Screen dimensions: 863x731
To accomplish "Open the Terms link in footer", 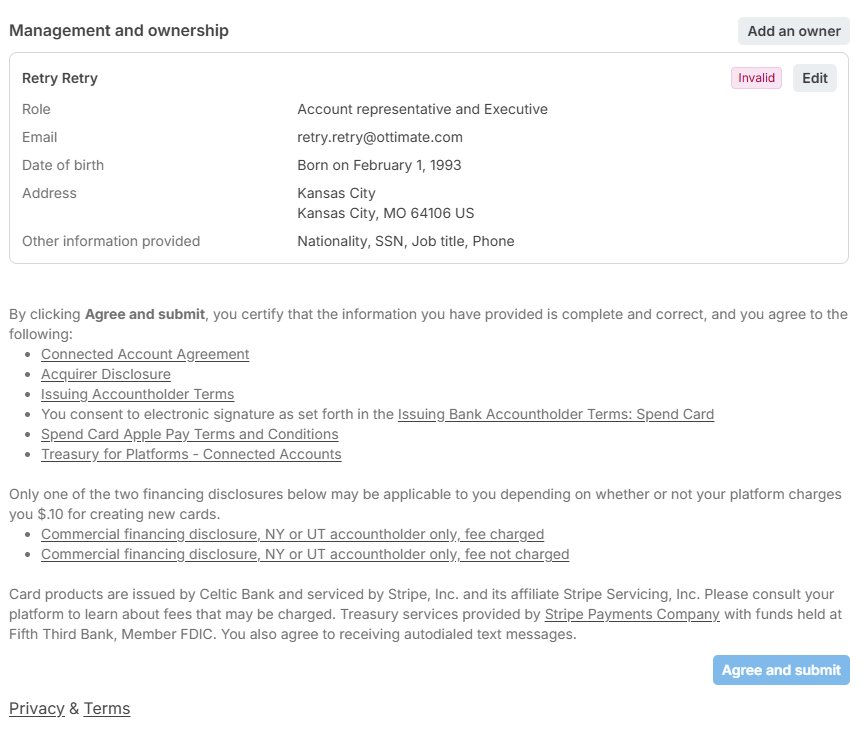I will (x=107, y=708).
